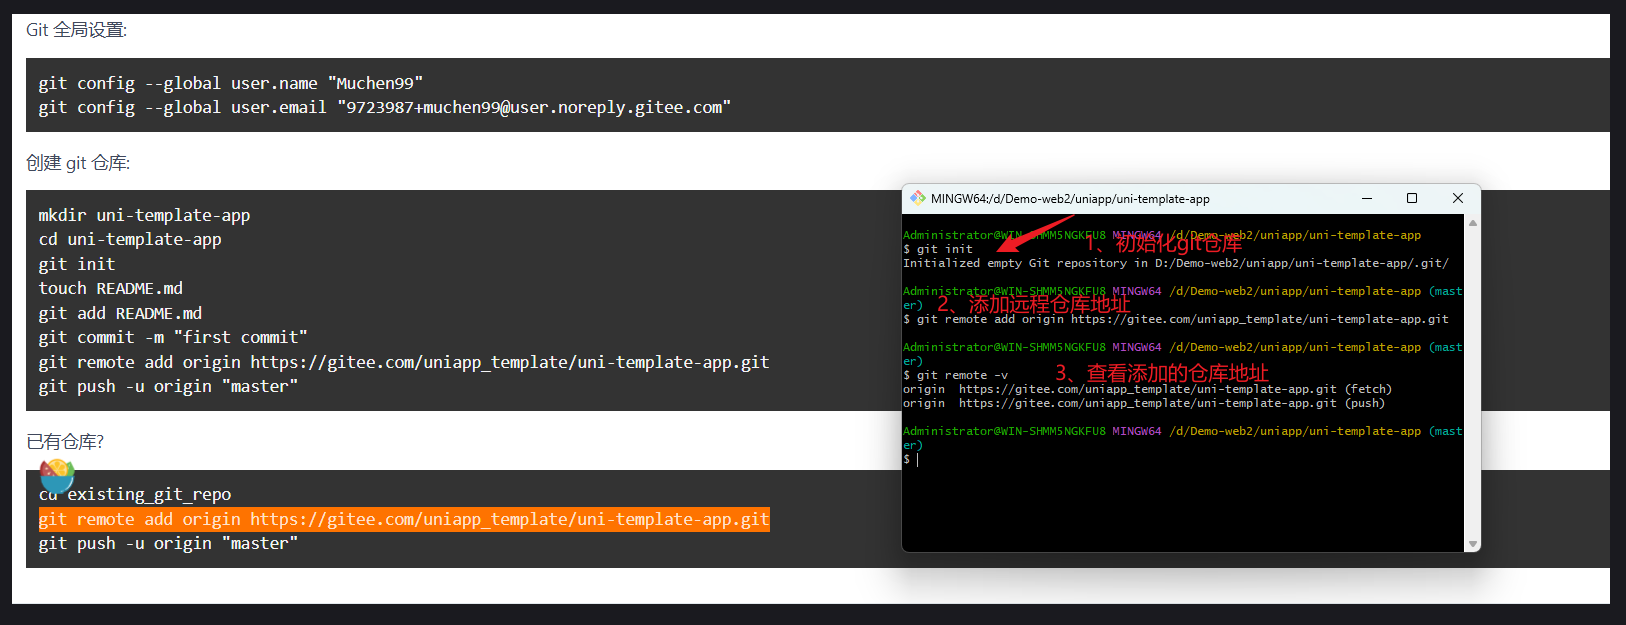1626x625 pixels.
Task: Click the terminal scrollbar up arrow
Action: pos(1472,223)
